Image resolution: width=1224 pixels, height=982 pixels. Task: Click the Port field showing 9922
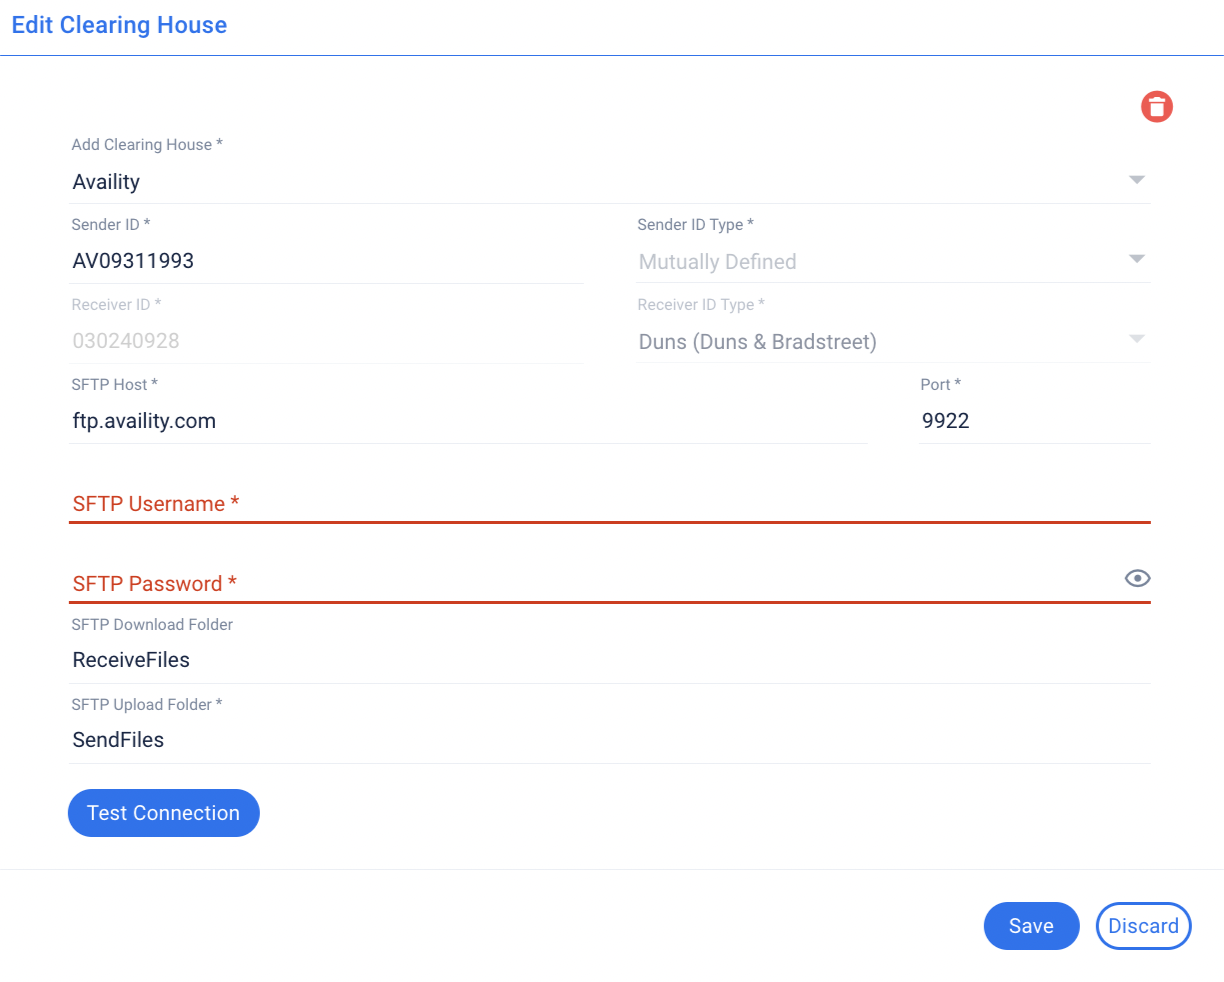pos(1034,422)
